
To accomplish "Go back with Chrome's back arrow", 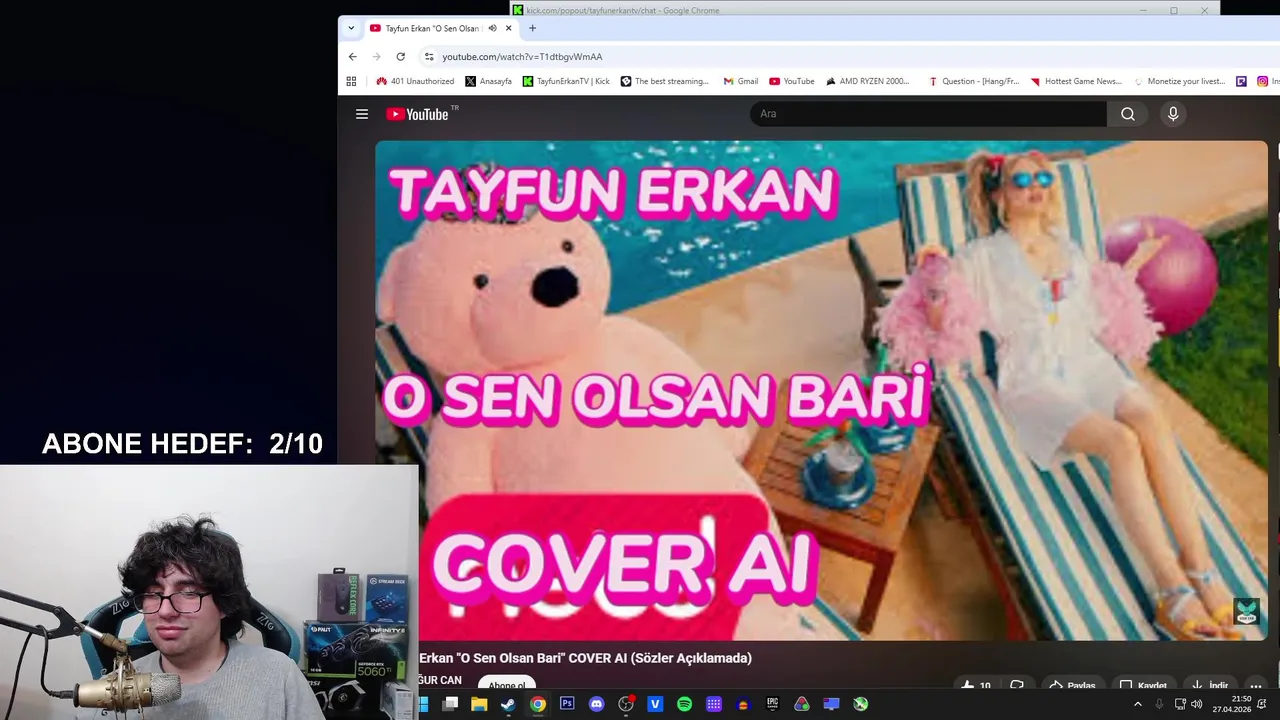I will click(353, 57).
